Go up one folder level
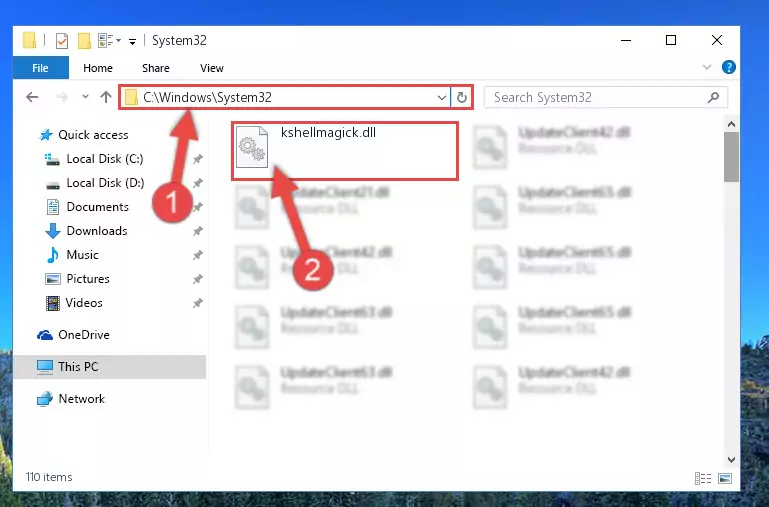The image size is (769, 507). click(x=105, y=97)
